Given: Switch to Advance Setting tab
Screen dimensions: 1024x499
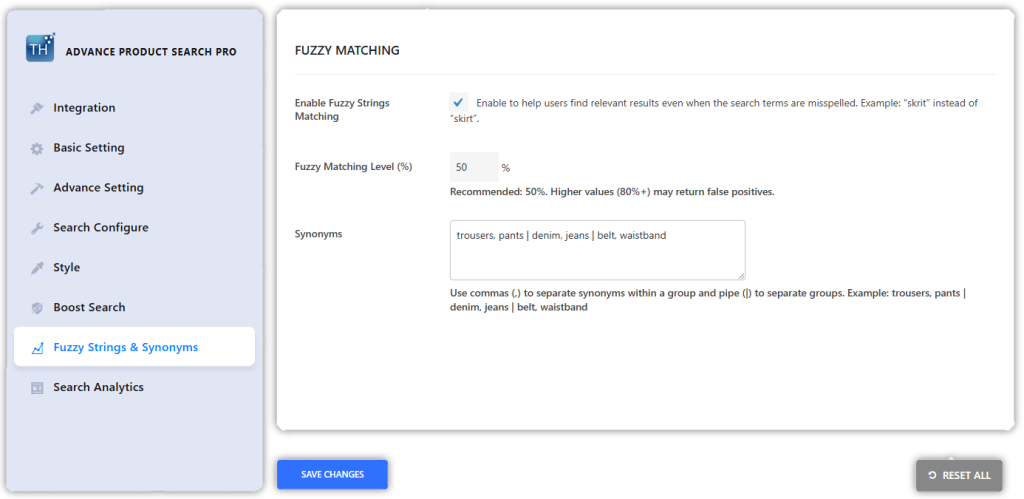Looking at the screenshot, I should coord(135,187).
